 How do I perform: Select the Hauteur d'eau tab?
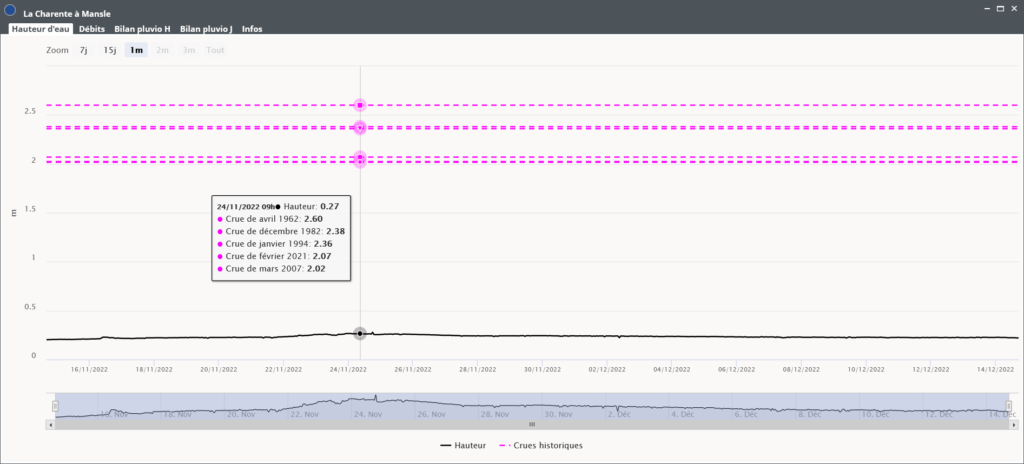tap(40, 29)
